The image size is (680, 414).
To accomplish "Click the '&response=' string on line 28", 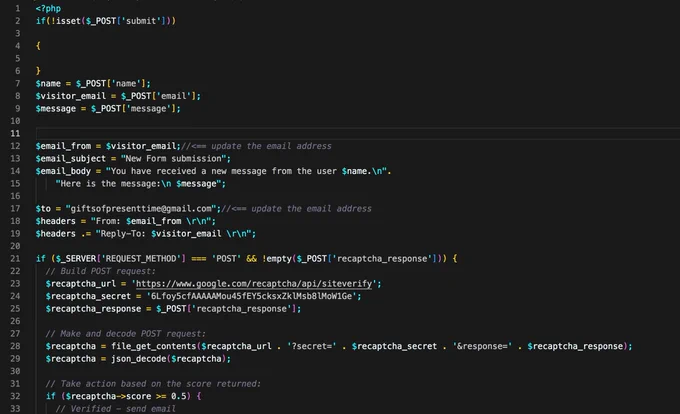I will (482, 346).
